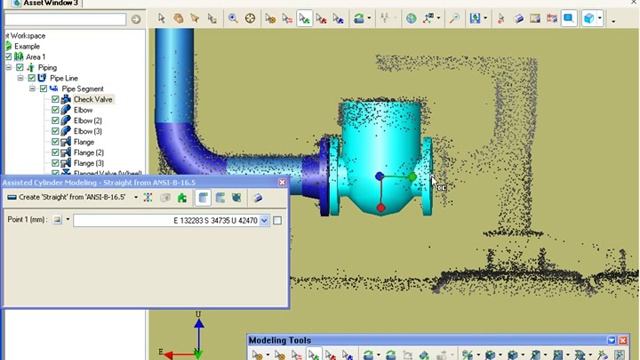This screenshot has height=360, width=640.
Task: Close the Assisted Cylinder Modeling dialog
Action: point(282,182)
